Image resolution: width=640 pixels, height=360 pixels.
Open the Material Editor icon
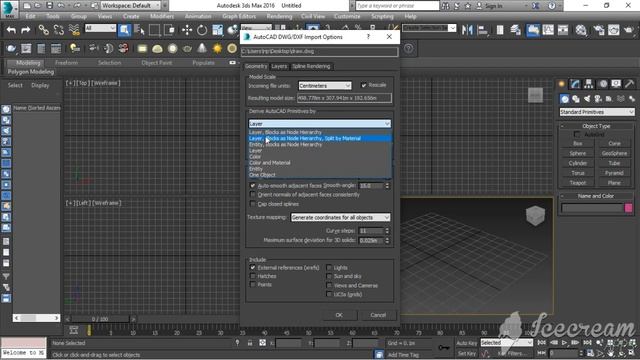tap(581, 30)
